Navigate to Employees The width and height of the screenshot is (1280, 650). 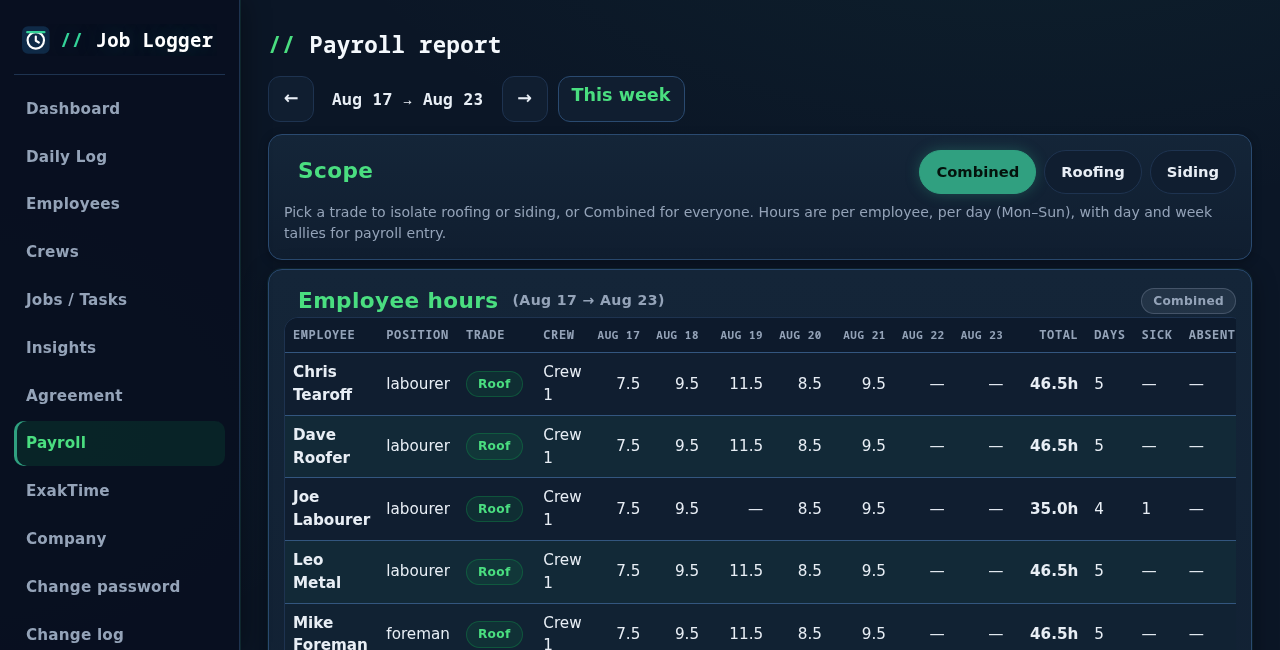tap(119, 204)
